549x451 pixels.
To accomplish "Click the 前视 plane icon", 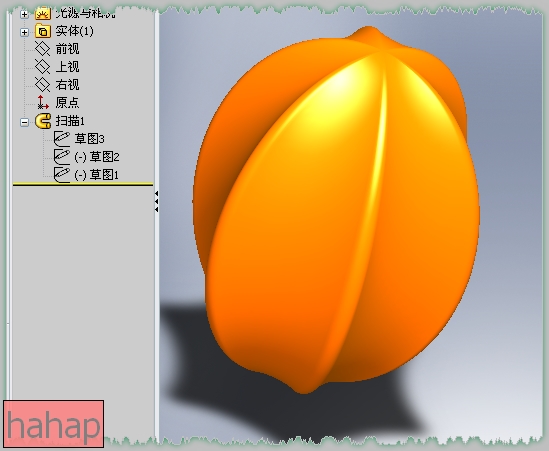I will click(43, 49).
